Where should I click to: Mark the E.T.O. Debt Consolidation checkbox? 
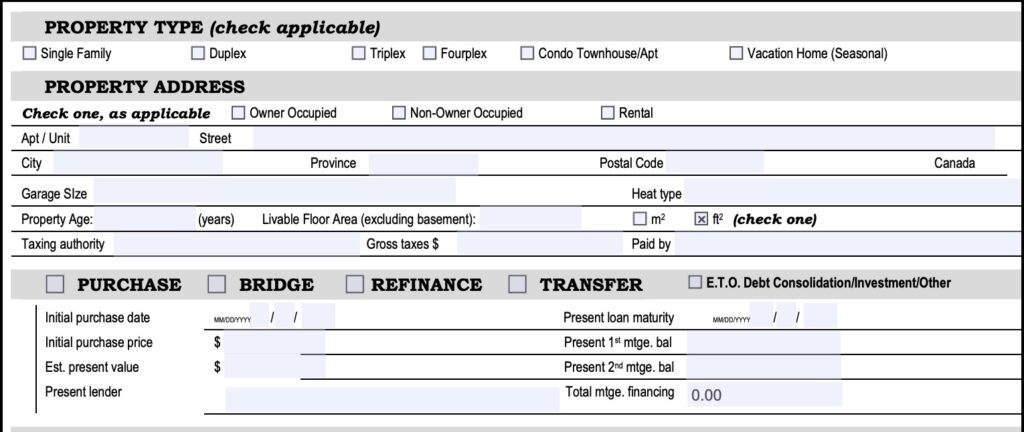point(695,283)
